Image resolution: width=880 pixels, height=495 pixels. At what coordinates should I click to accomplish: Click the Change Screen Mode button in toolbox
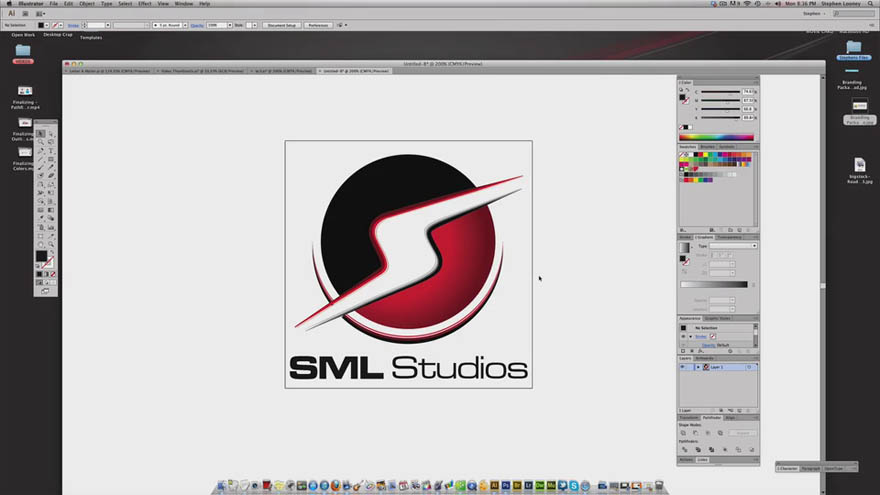point(45,291)
